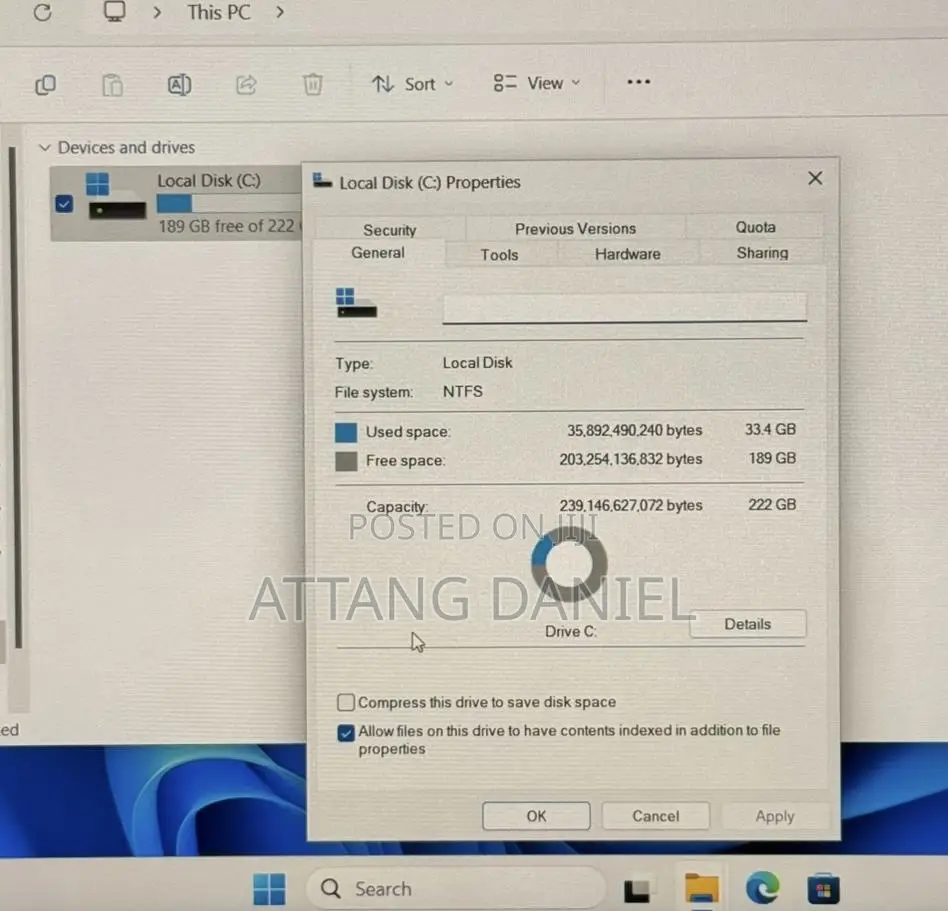Open the Windows Start menu

pos(269,889)
